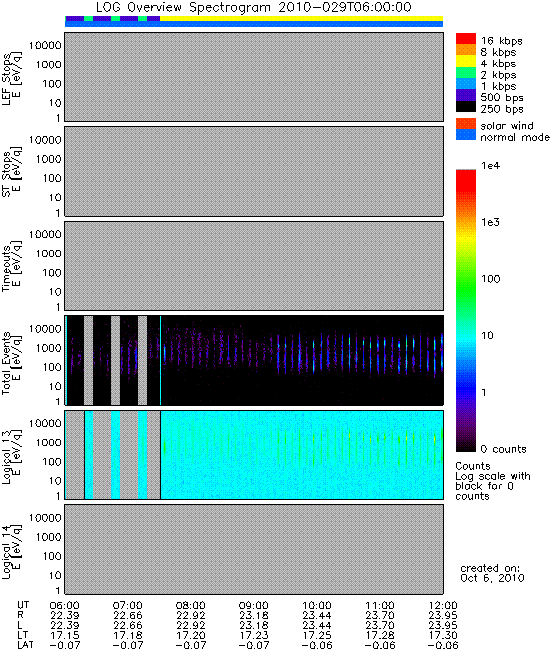Click the R row value 22.92
This screenshot has width=552, height=651.
[x=191, y=615]
